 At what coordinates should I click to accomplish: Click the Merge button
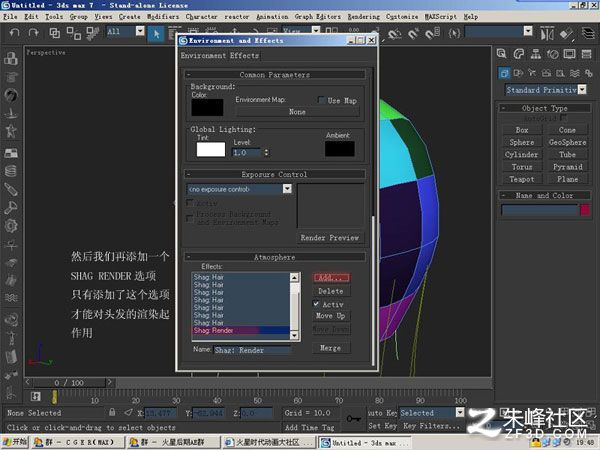(331, 348)
